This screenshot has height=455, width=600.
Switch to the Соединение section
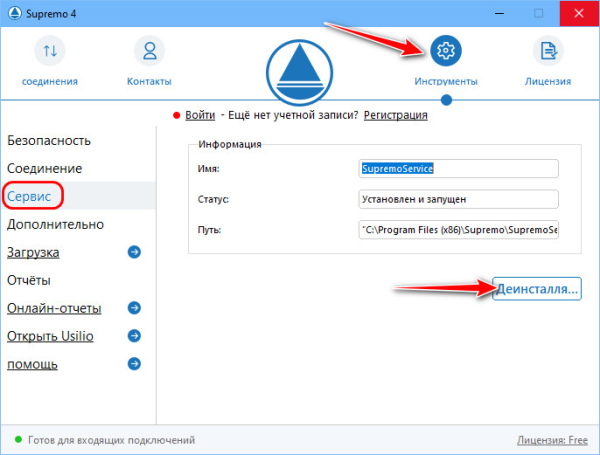point(44,168)
